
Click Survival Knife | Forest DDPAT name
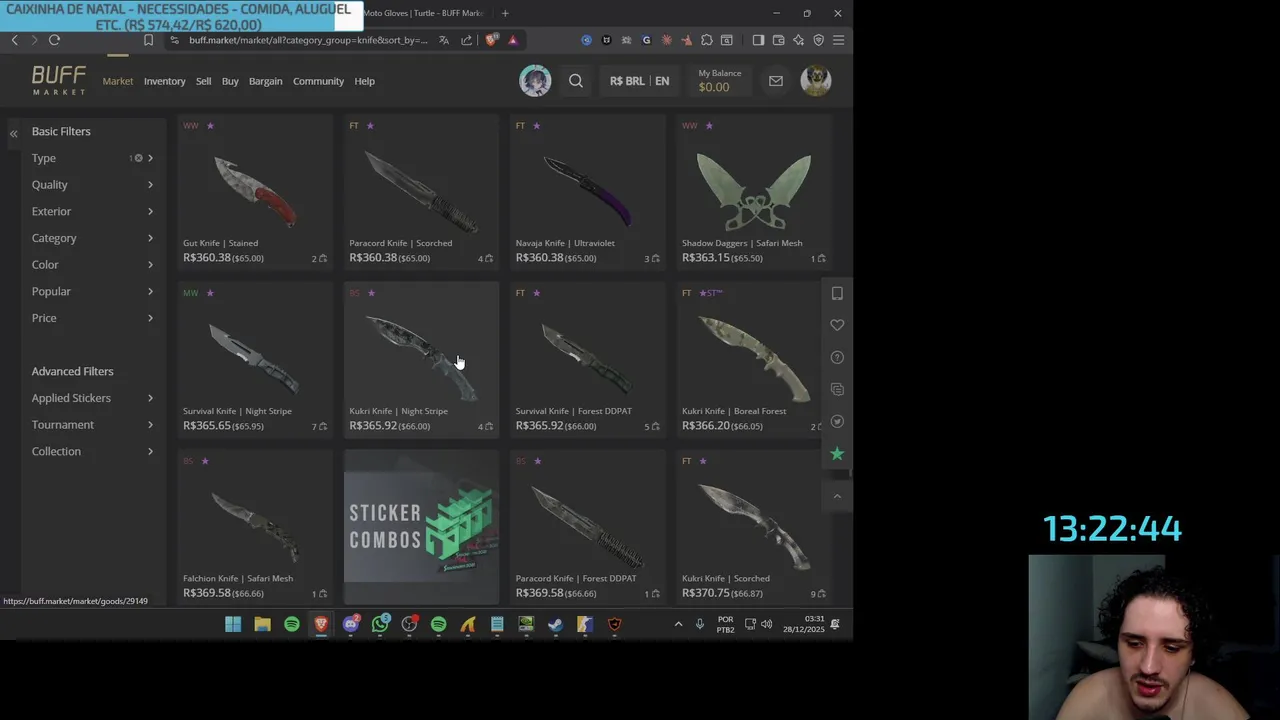pos(574,411)
